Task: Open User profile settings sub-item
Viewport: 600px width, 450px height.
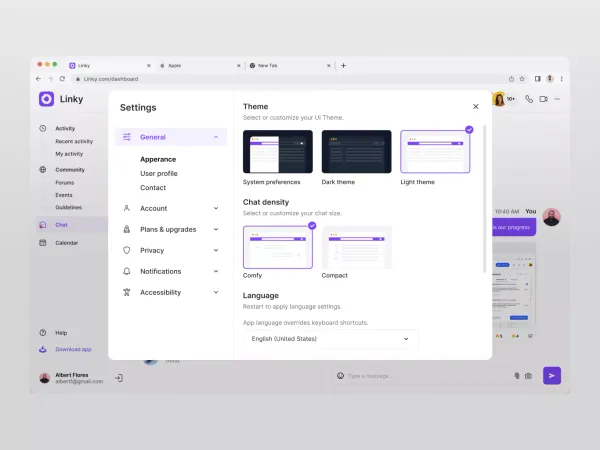Action: tap(159, 173)
